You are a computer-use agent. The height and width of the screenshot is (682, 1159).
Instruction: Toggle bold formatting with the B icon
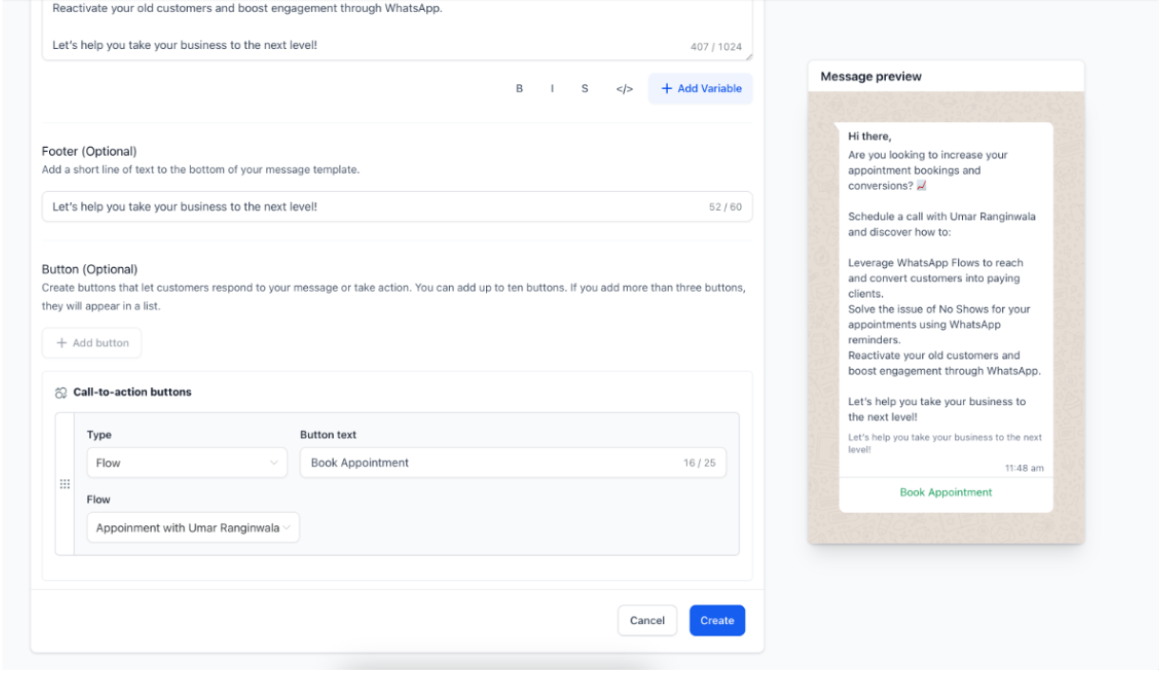pyautogui.click(x=519, y=89)
